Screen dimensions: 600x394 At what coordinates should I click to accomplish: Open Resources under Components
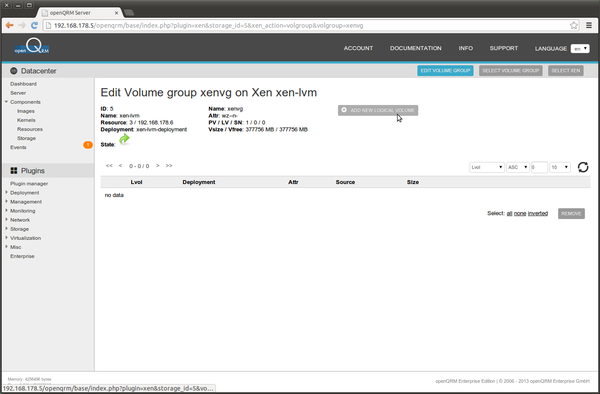[30, 129]
